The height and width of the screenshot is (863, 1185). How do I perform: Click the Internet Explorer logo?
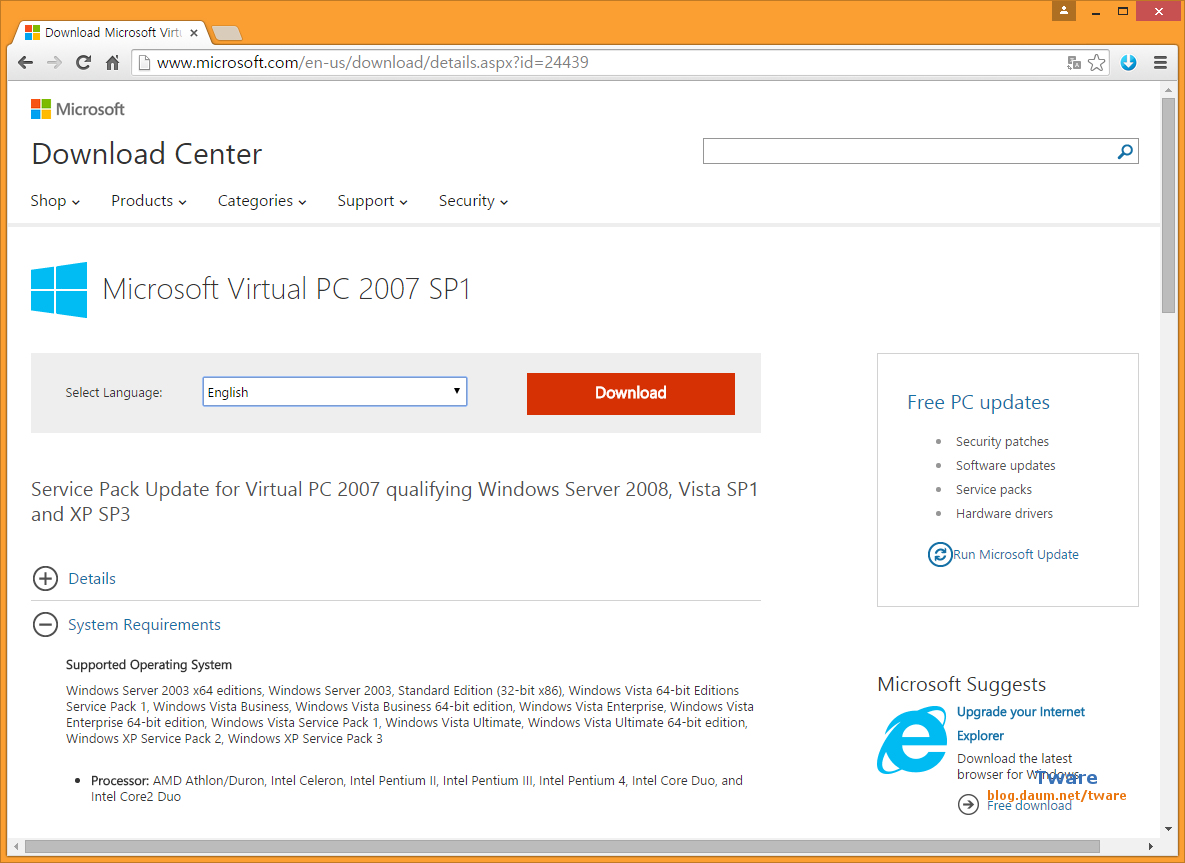(x=912, y=740)
